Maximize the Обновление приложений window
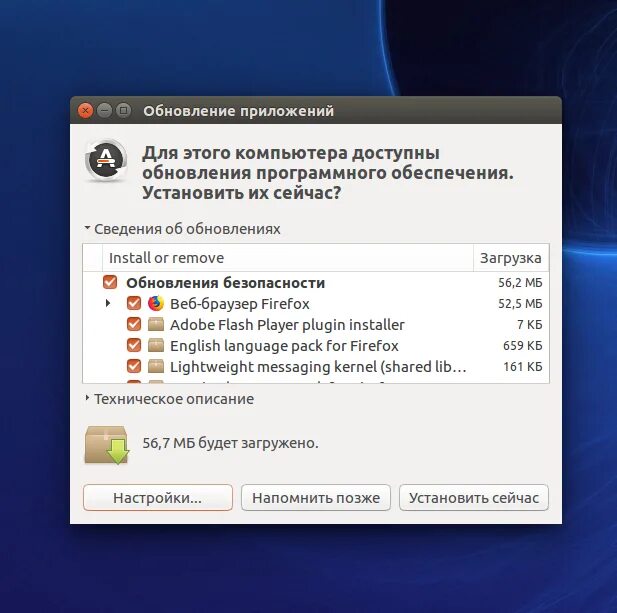617x613 pixels. click(123, 111)
